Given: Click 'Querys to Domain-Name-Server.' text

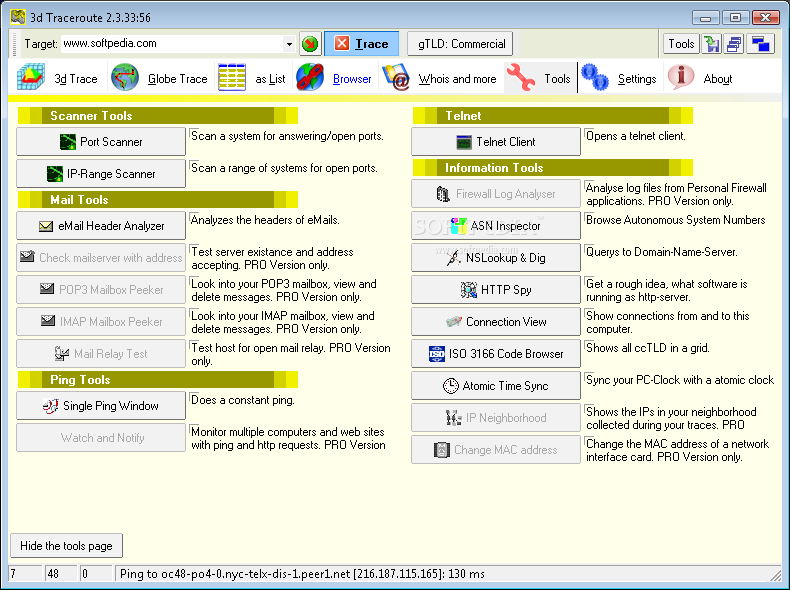Looking at the screenshot, I should pos(662,252).
